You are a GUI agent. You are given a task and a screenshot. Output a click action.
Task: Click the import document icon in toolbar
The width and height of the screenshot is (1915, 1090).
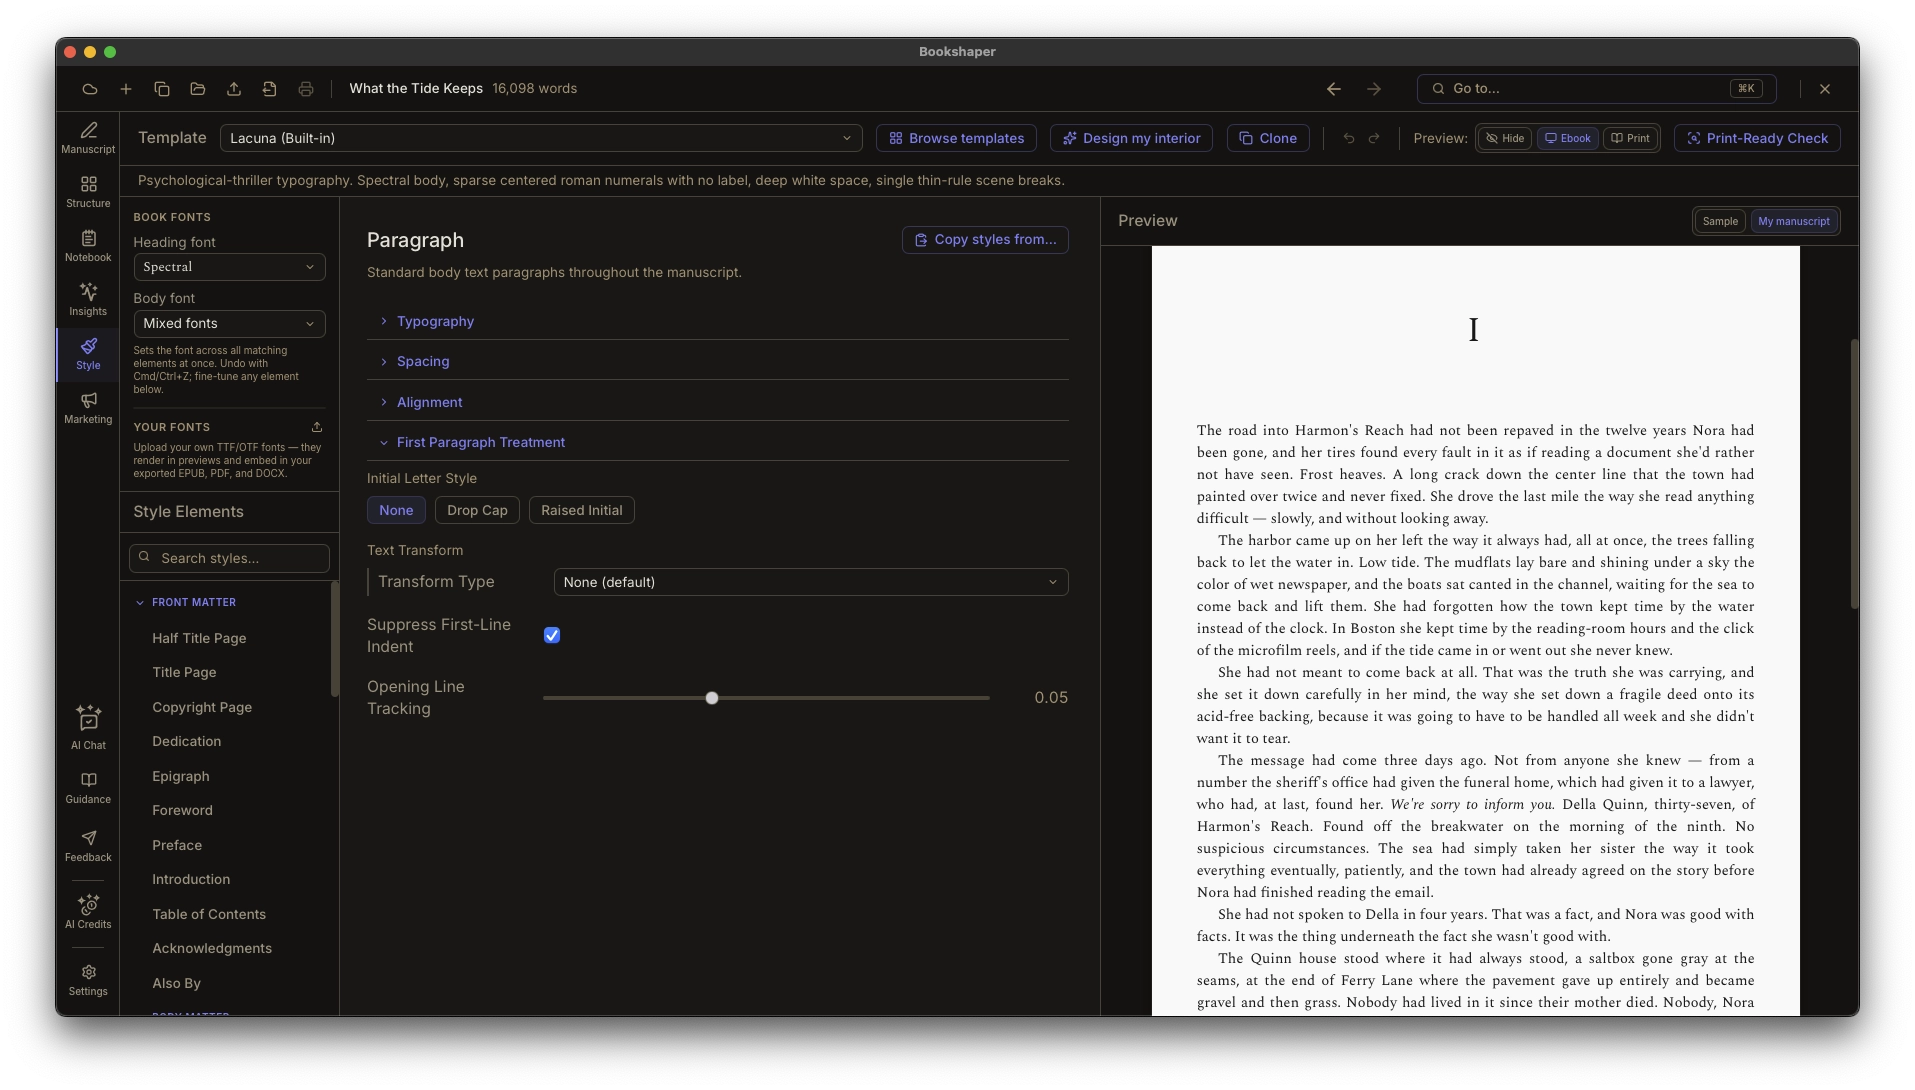tap(270, 89)
